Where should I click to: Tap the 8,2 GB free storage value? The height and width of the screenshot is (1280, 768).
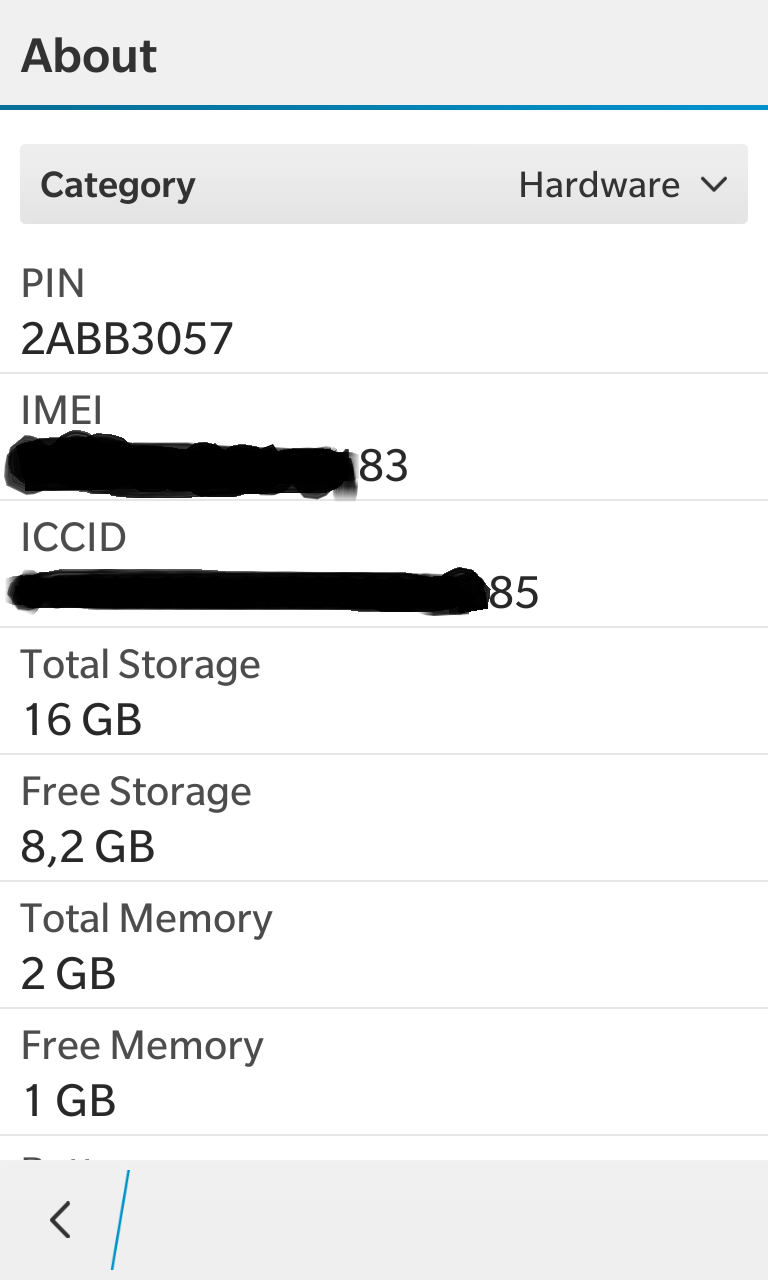click(88, 847)
